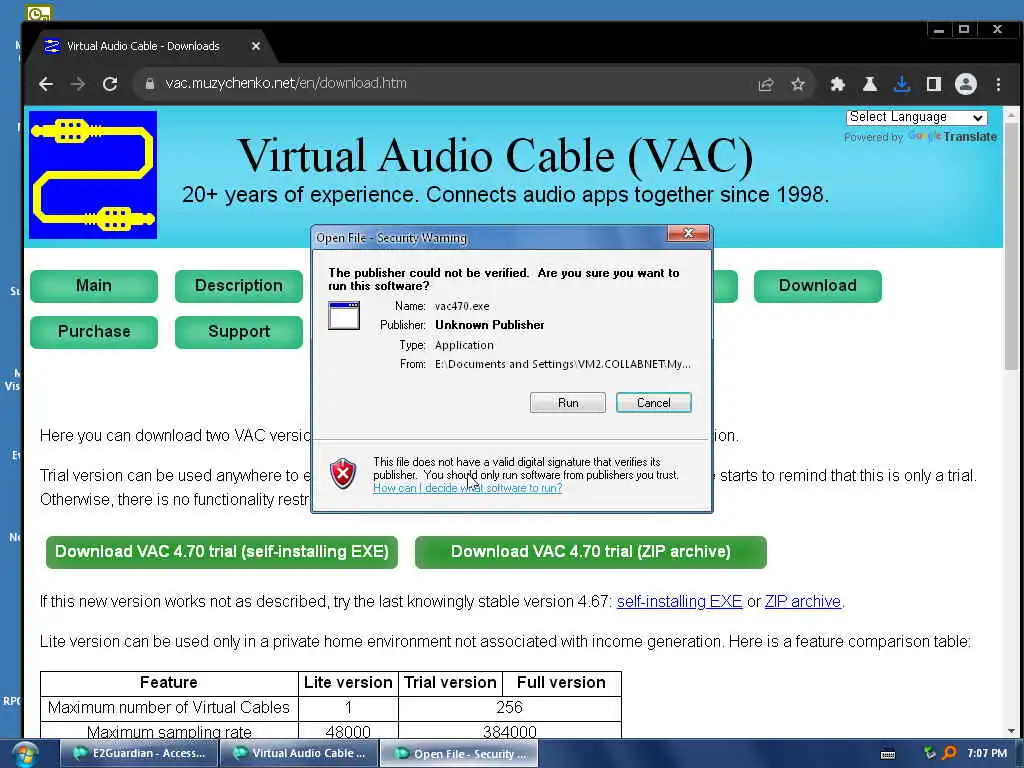Click the network tray icon

[929, 754]
